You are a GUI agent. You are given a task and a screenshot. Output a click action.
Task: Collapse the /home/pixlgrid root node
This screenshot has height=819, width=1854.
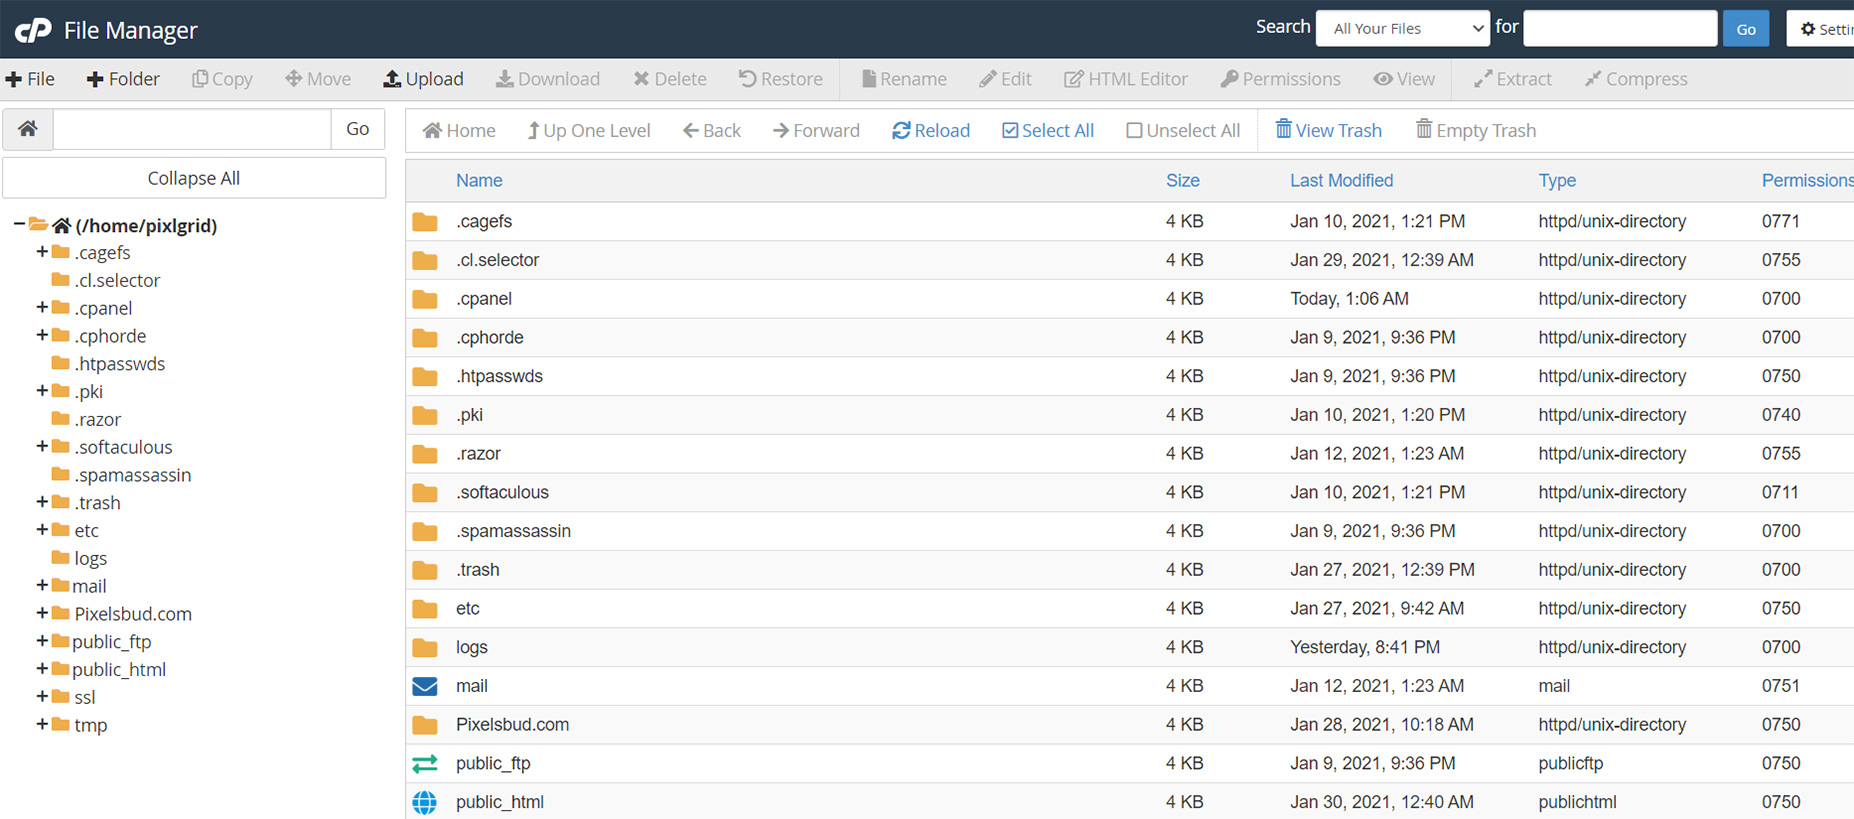19,225
